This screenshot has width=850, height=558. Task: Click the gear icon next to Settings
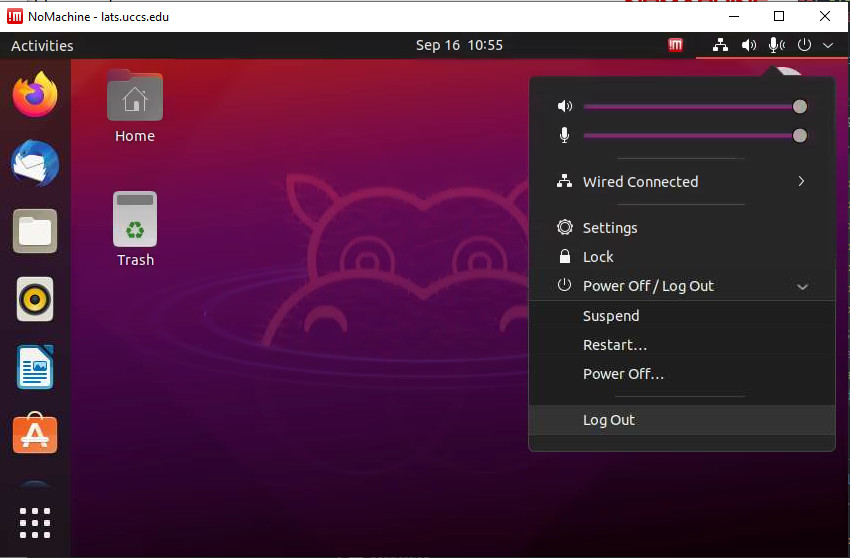(x=565, y=227)
